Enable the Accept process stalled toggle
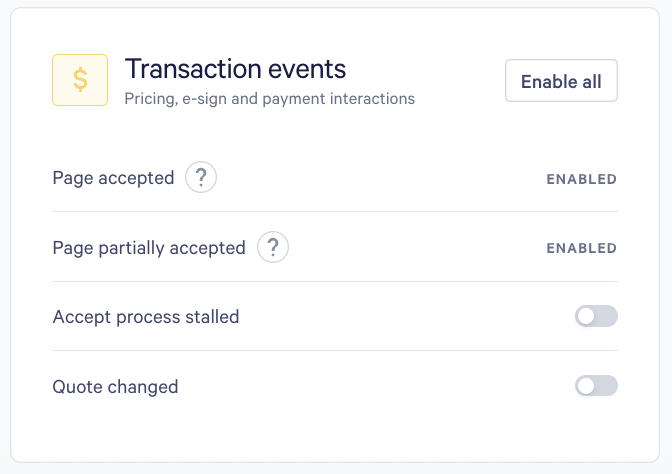Screen dimensions: 672x474 coord(596,317)
